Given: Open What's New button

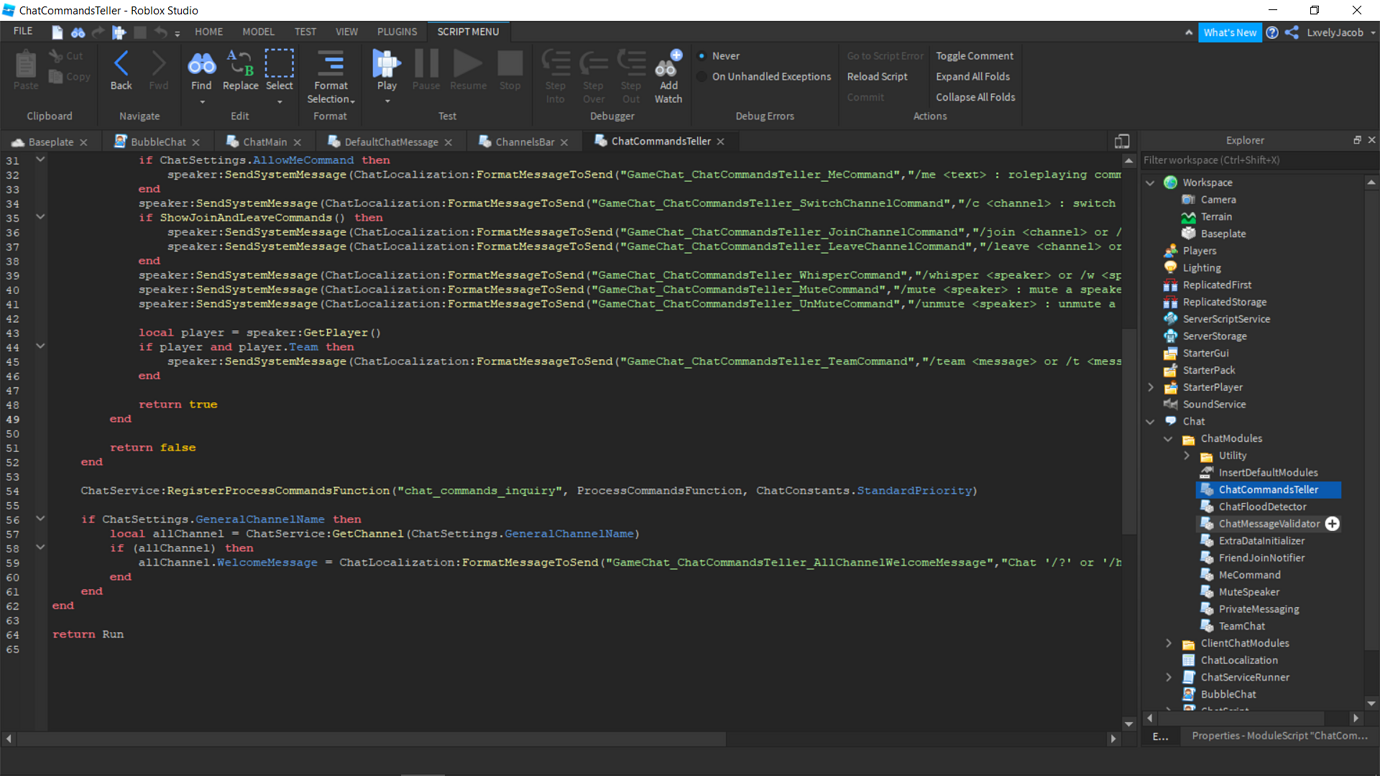Looking at the screenshot, I should click(1229, 32).
